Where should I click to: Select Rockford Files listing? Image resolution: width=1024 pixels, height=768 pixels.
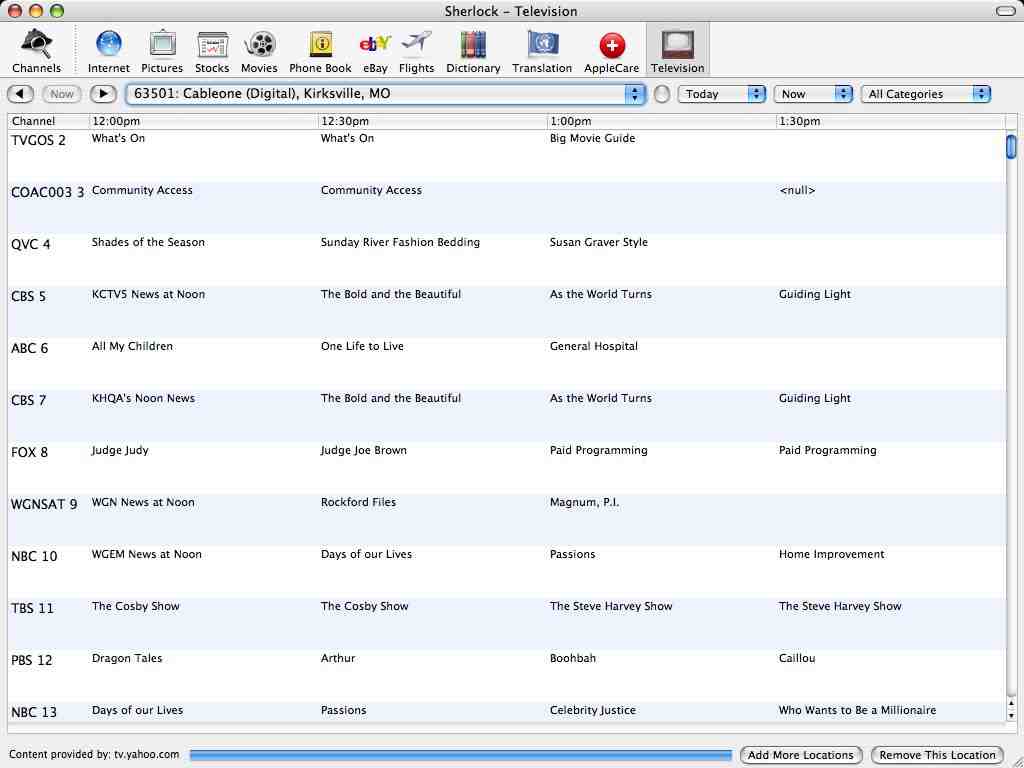(359, 502)
